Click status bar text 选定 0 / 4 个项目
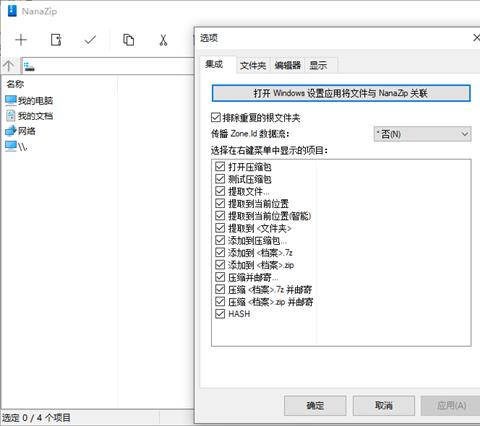Image resolution: width=480 pixels, height=426 pixels. click(x=36, y=418)
